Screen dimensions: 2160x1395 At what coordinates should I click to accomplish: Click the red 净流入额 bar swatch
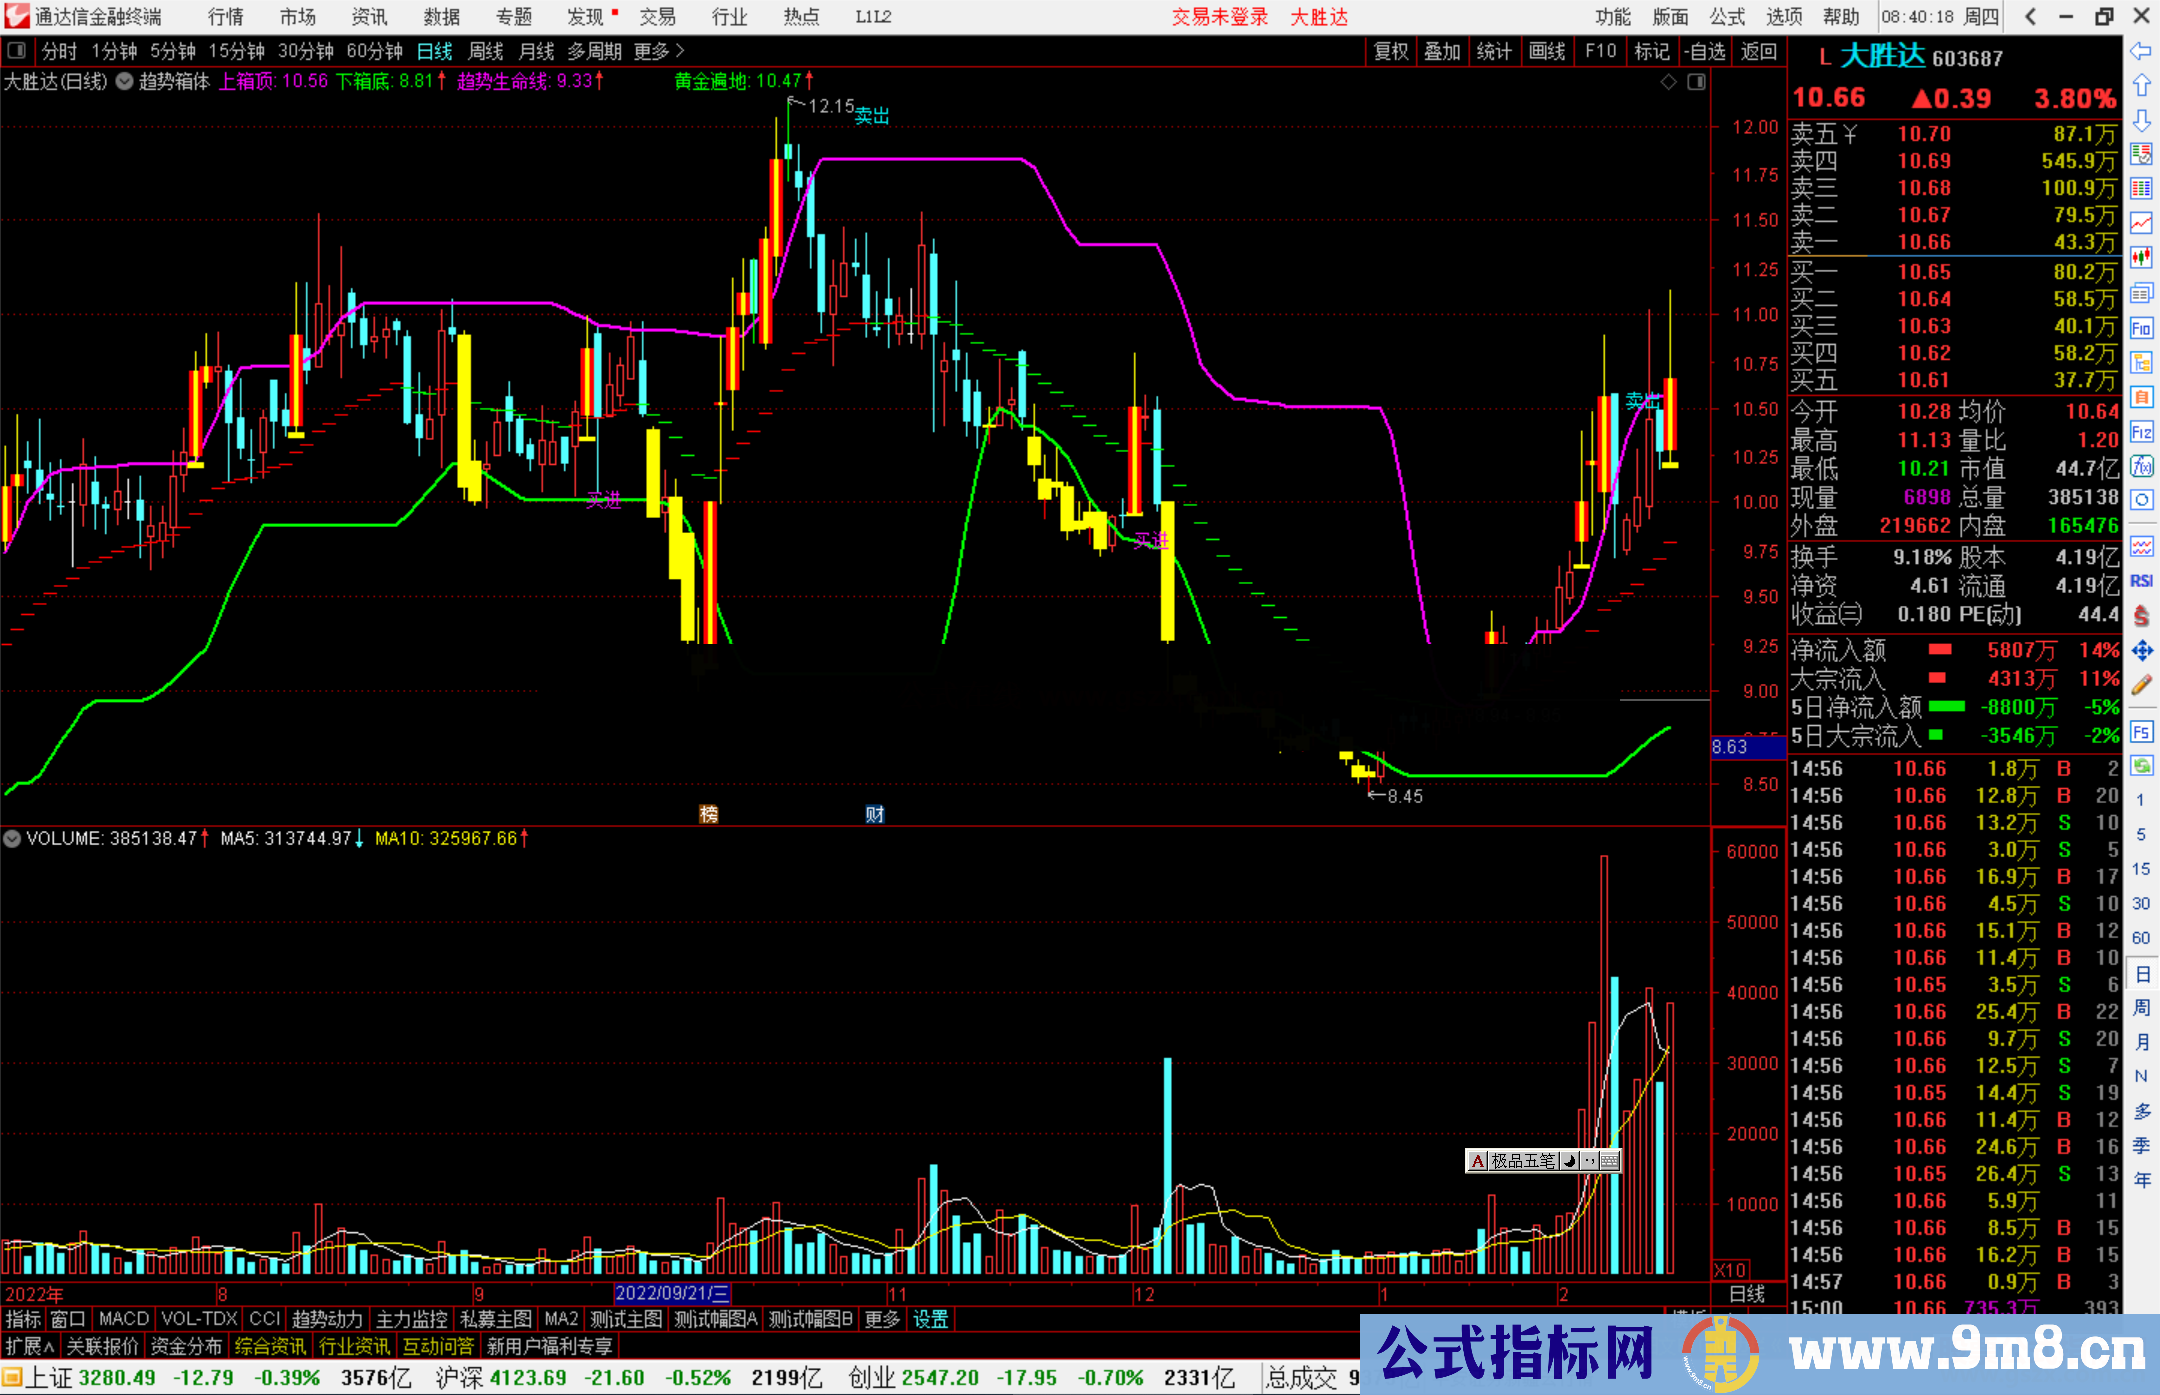coord(1940,650)
